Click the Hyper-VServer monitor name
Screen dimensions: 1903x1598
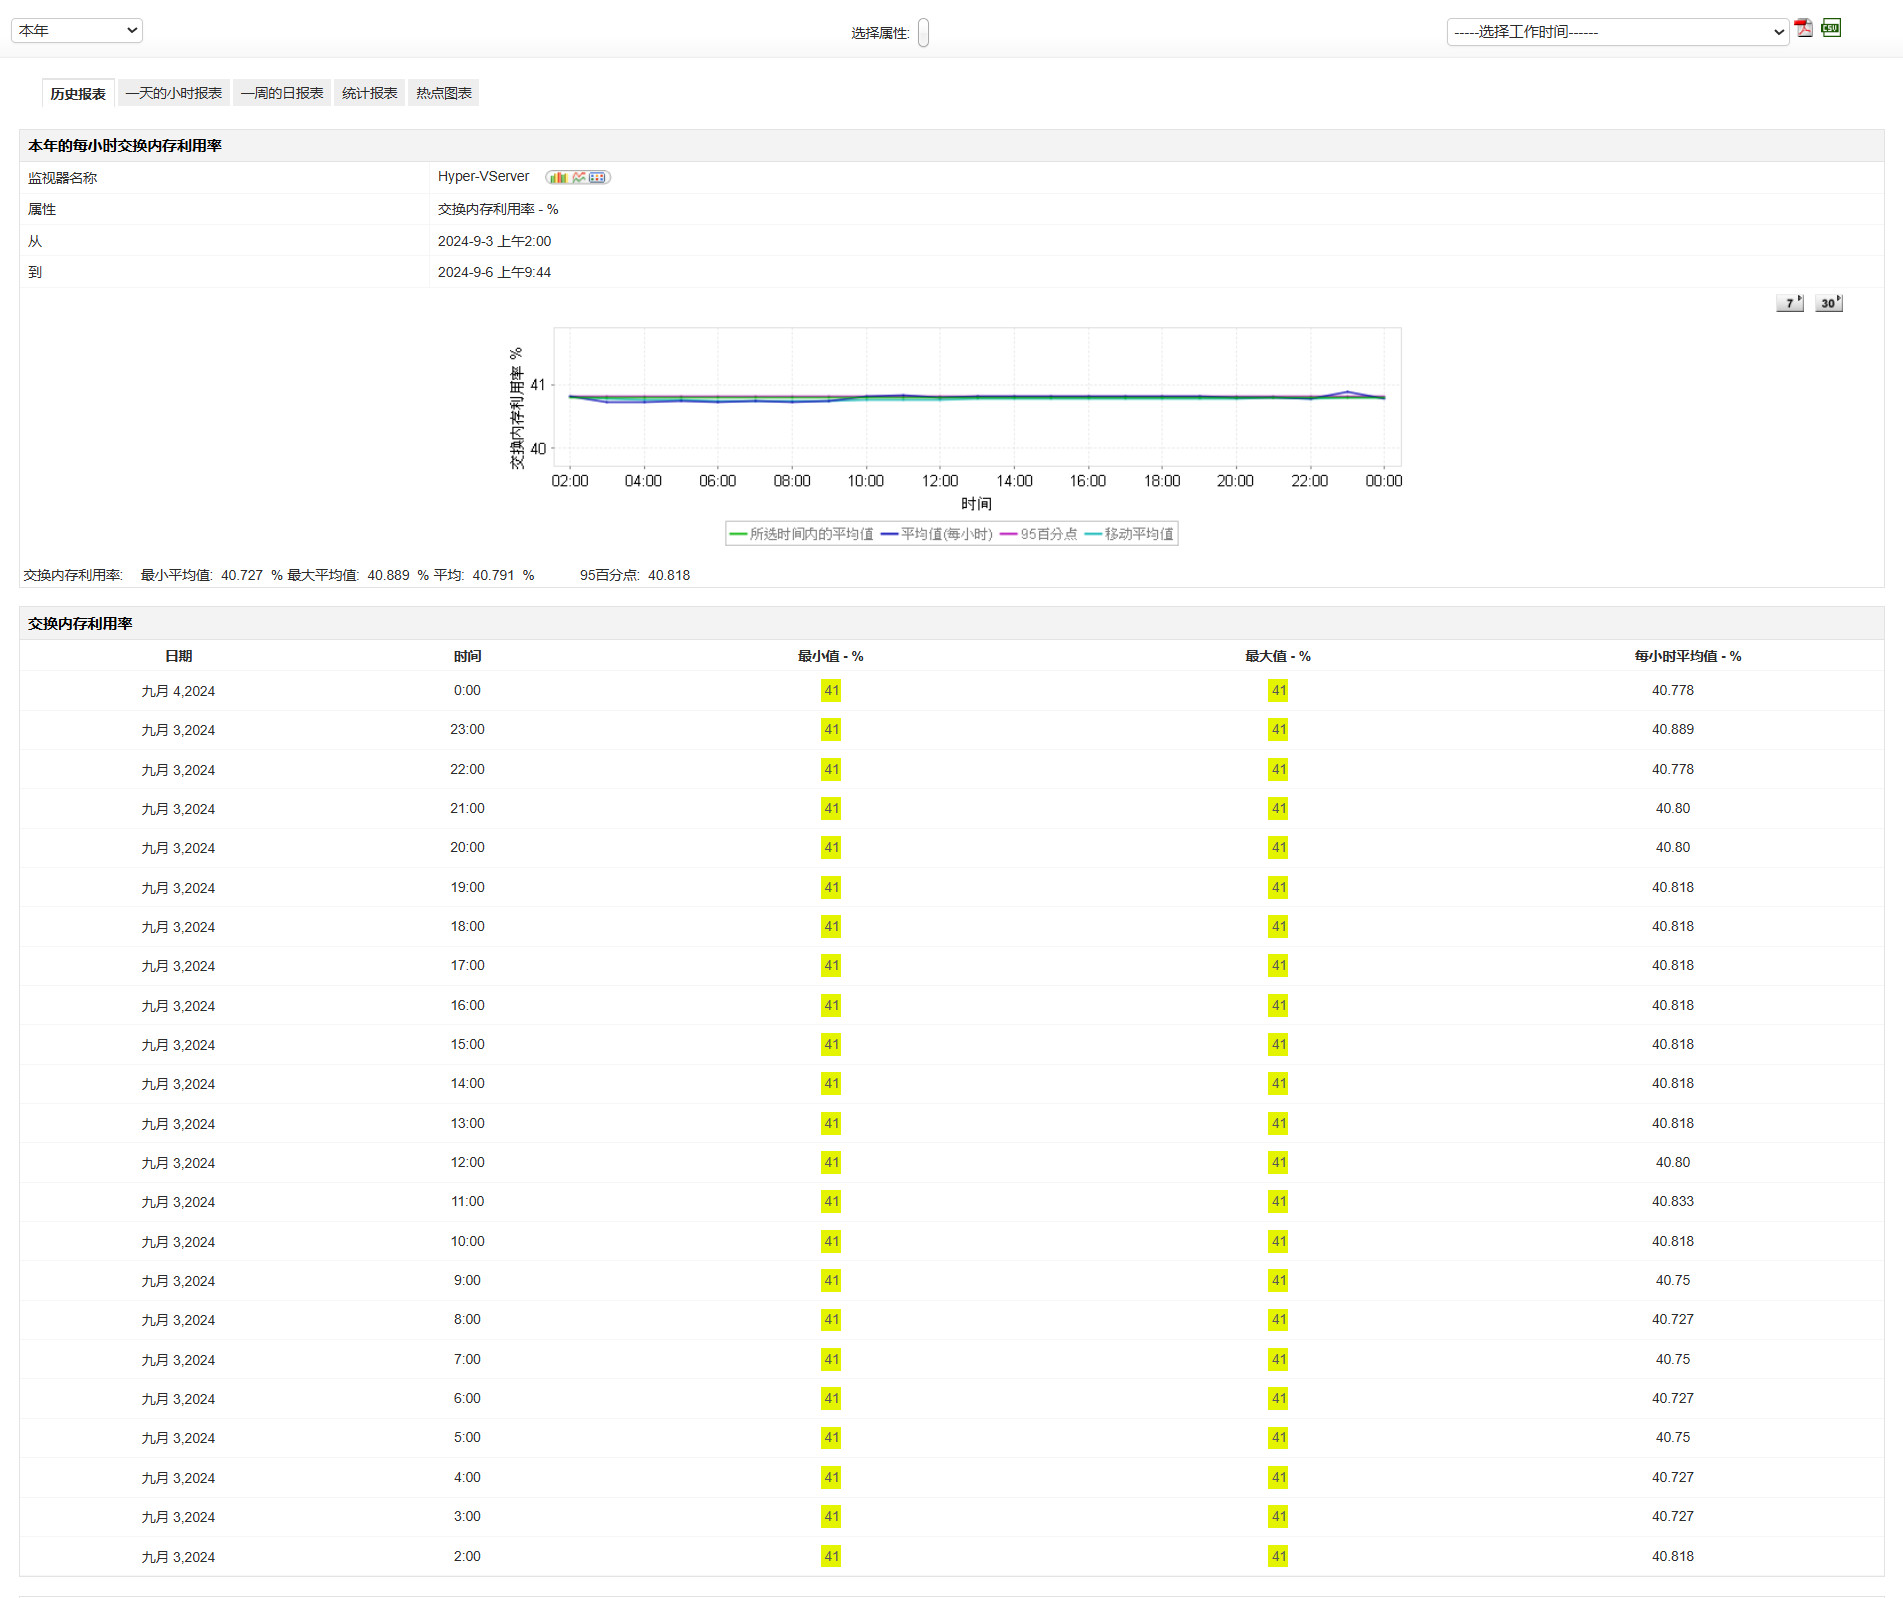tap(483, 176)
